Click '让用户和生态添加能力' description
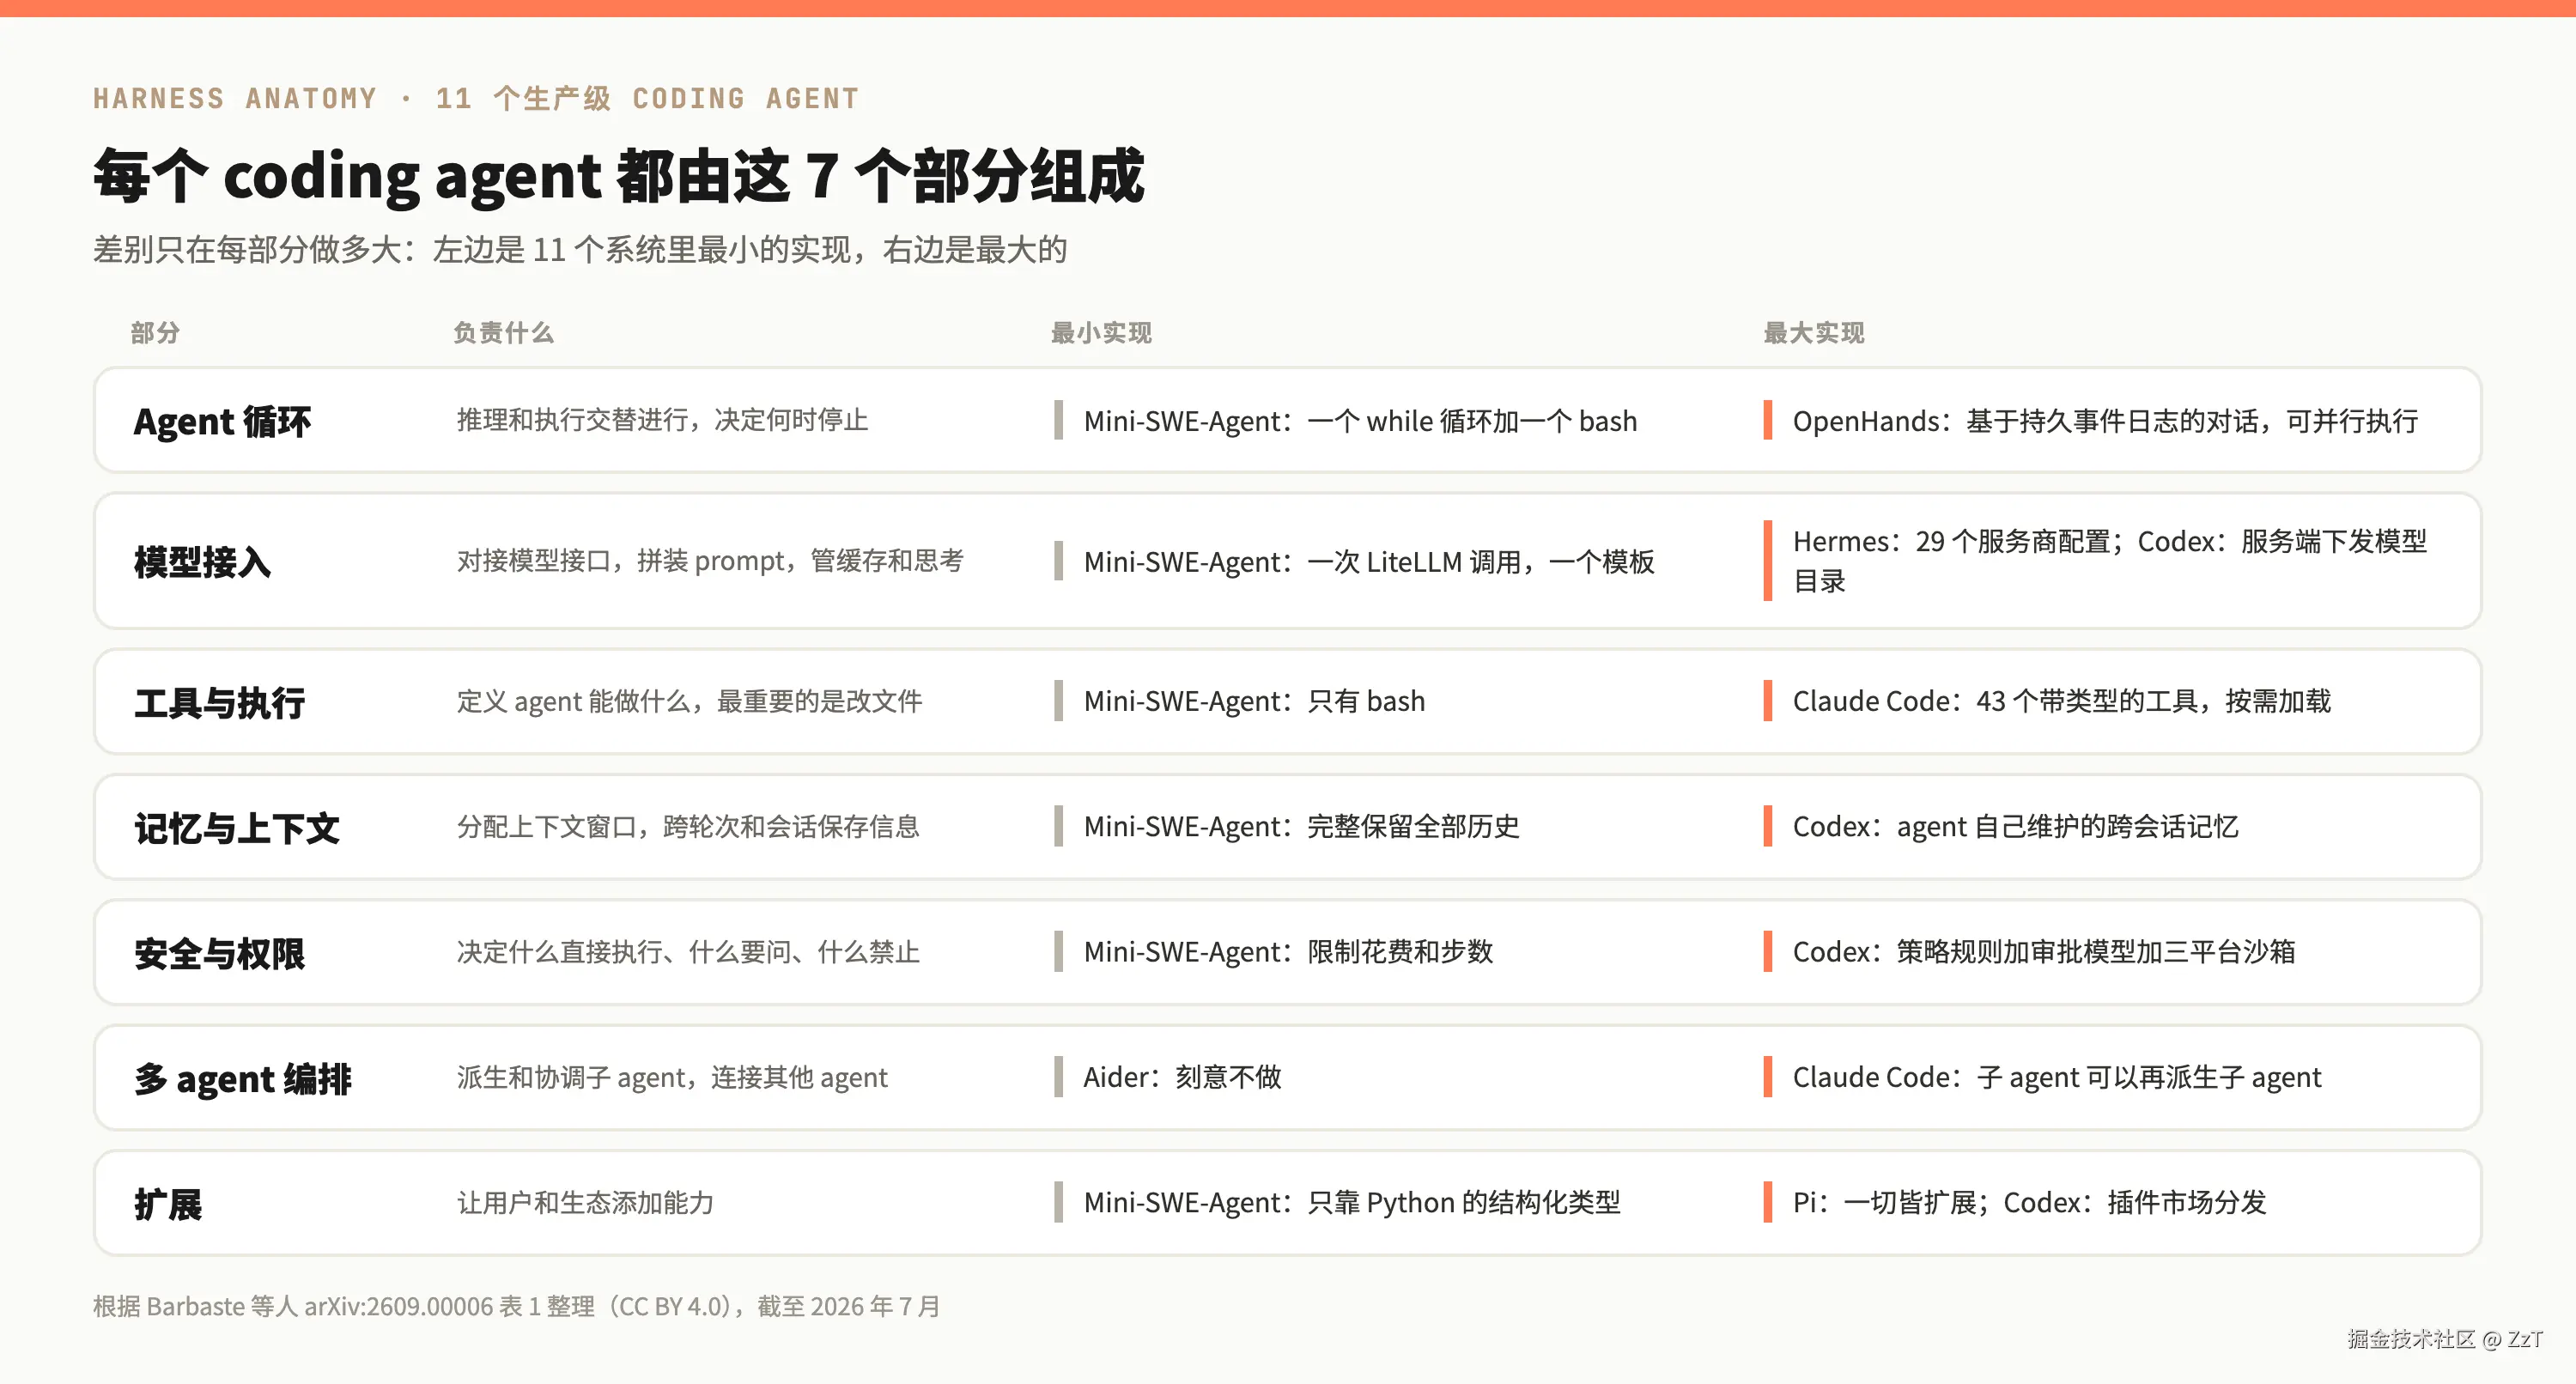Screen dimensions: 2576x1384 pos(585,1202)
